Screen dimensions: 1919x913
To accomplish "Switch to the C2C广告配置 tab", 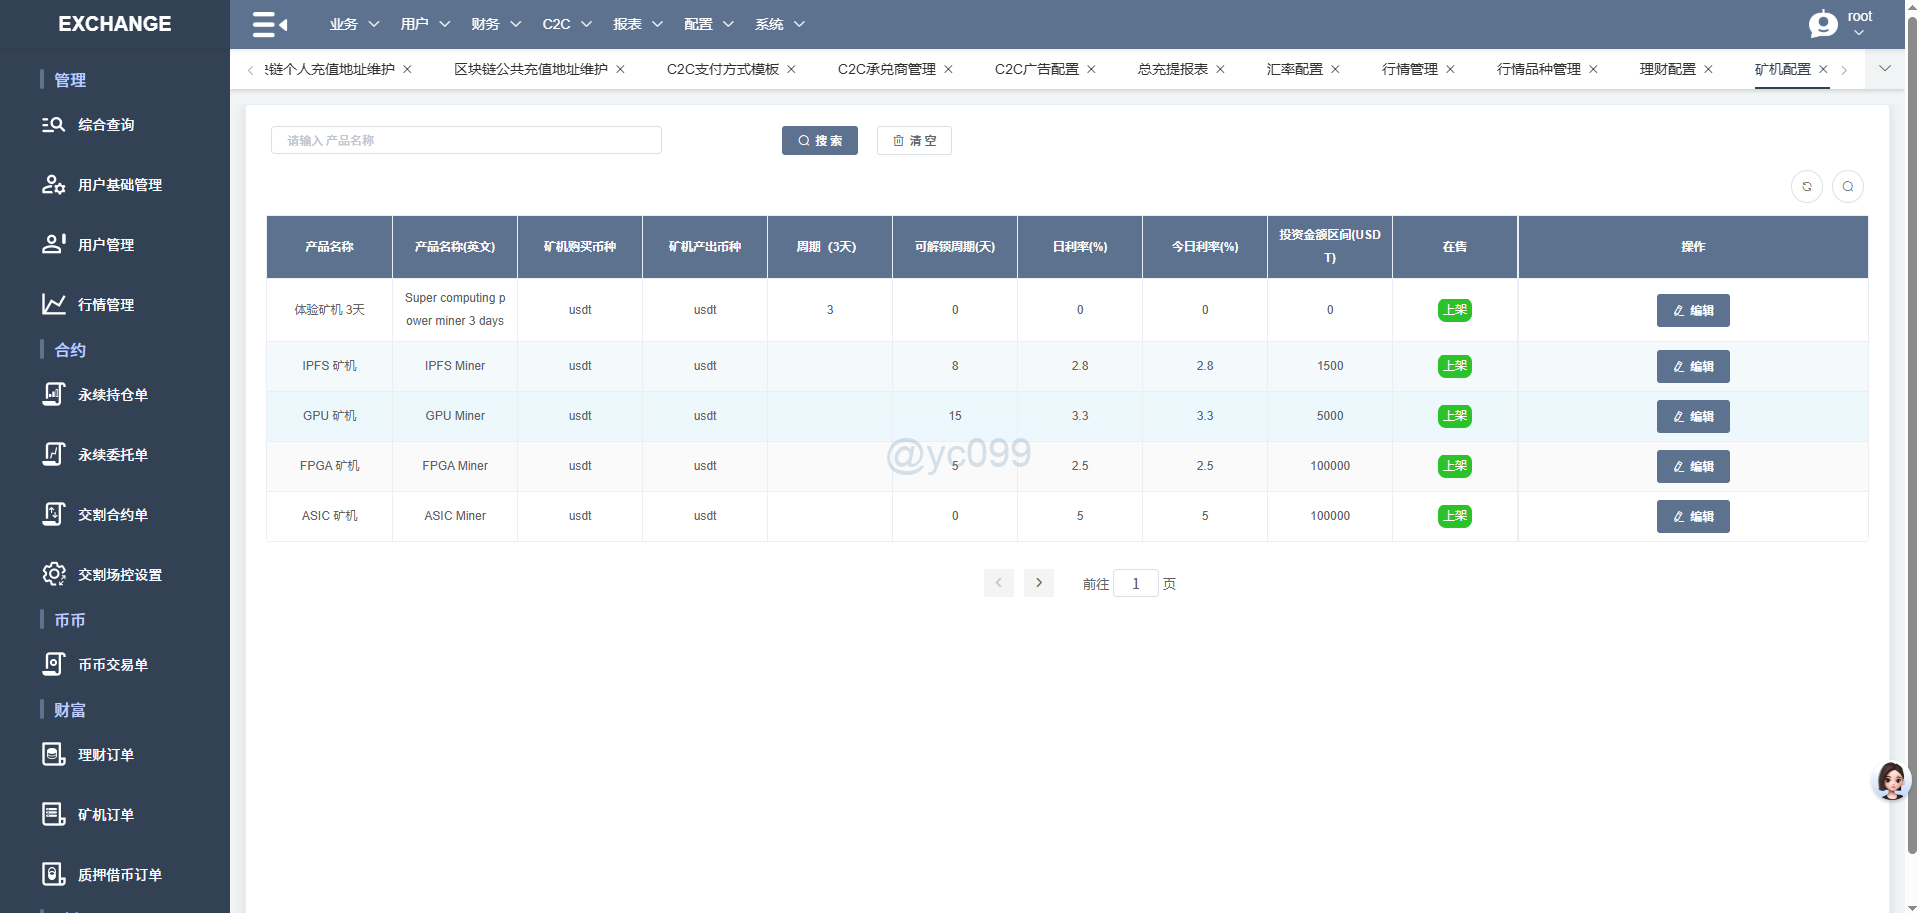I will click(x=1036, y=69).
